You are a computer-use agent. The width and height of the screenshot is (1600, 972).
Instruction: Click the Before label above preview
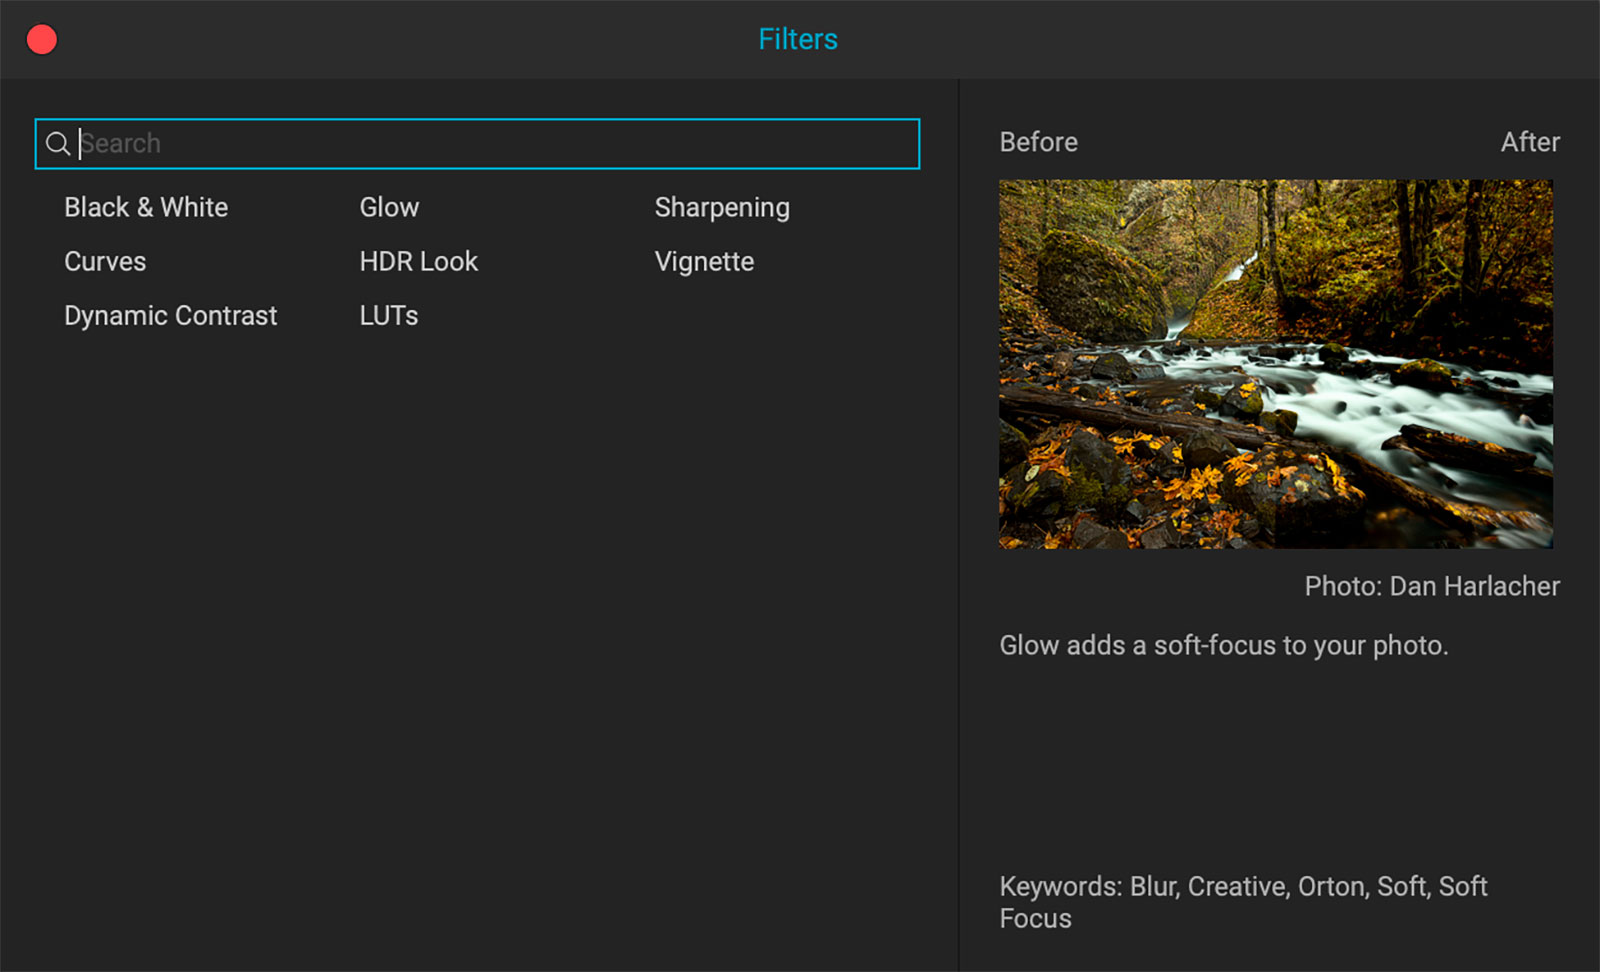click(x=1038, y=142)
